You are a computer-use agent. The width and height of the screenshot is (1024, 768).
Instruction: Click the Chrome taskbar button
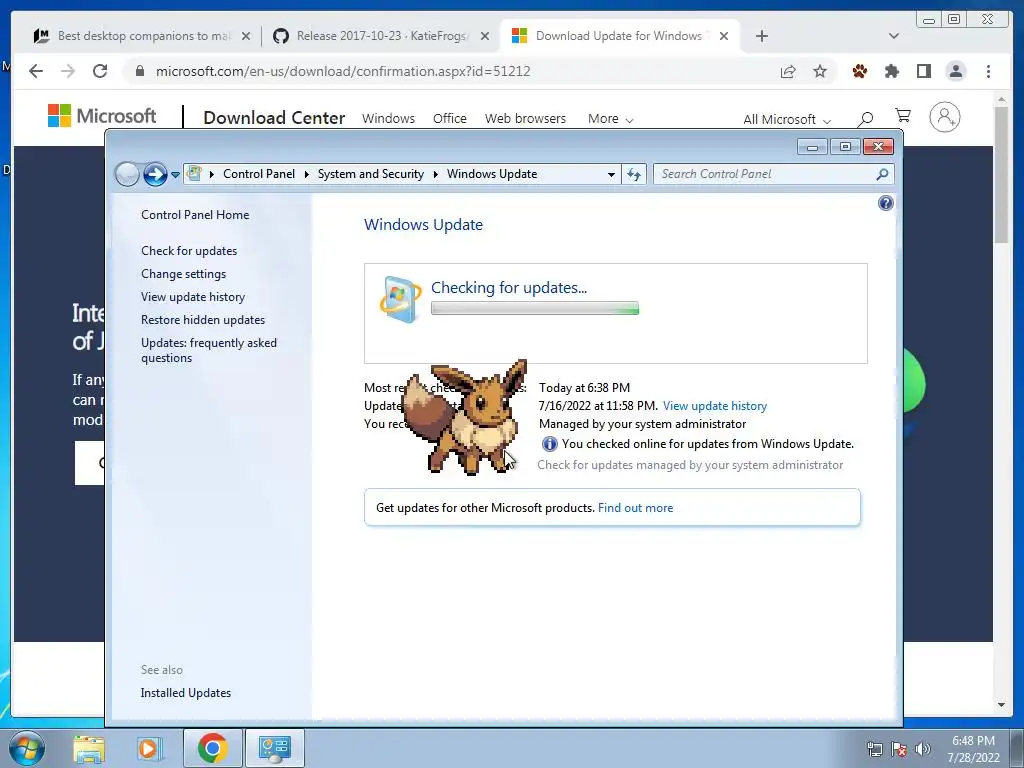point(212,748)
